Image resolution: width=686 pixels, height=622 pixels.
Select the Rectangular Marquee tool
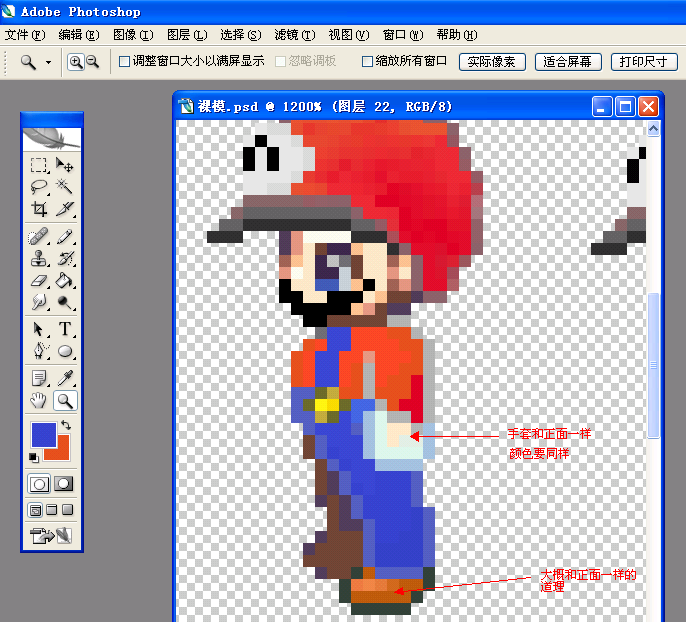point(38,165)
